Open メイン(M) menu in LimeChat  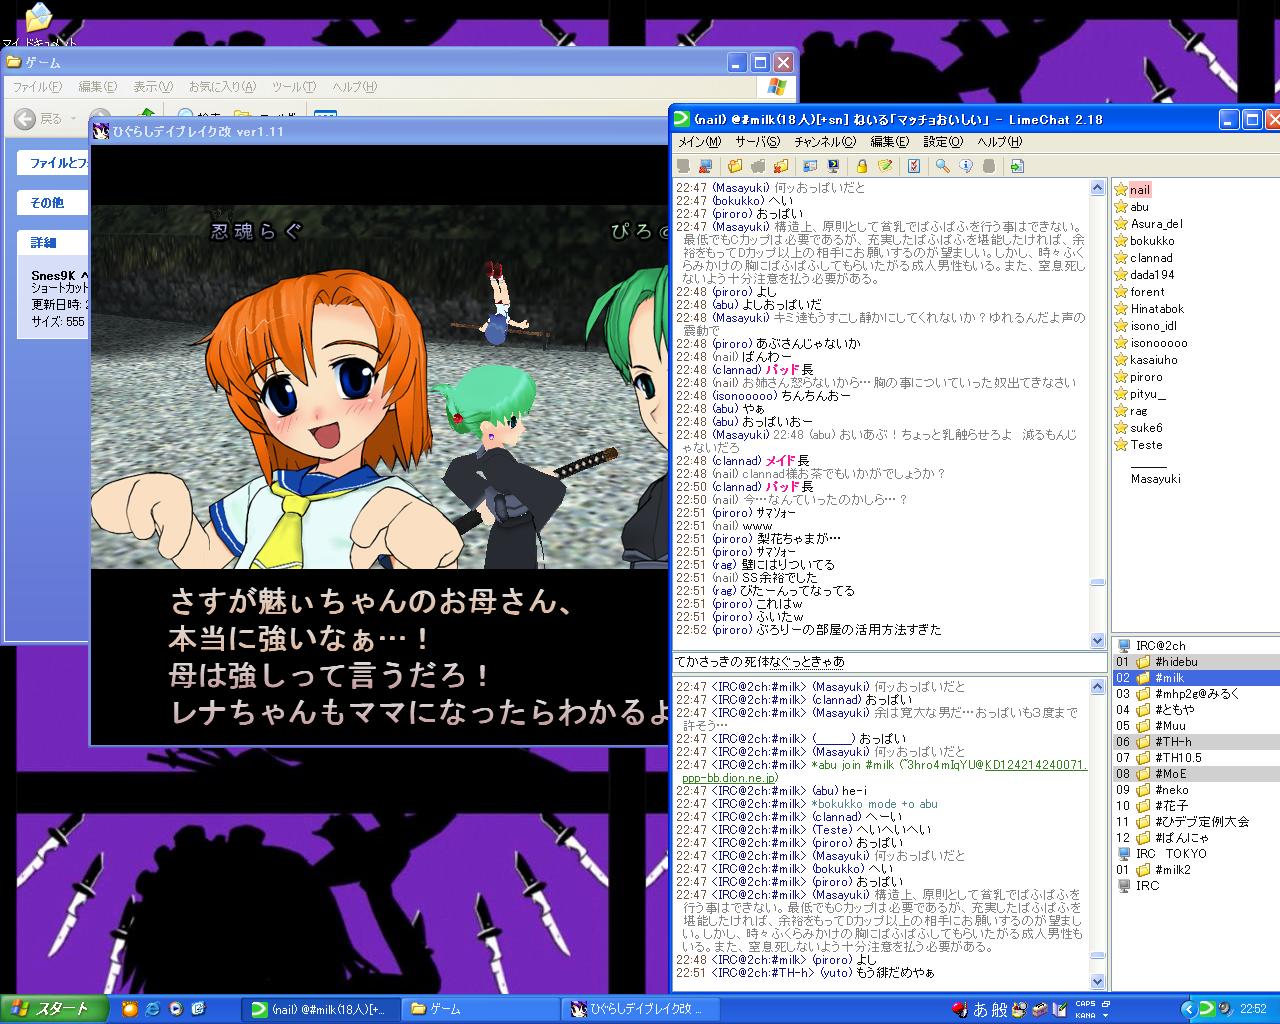pyautogui.click(x=700, y=142)
